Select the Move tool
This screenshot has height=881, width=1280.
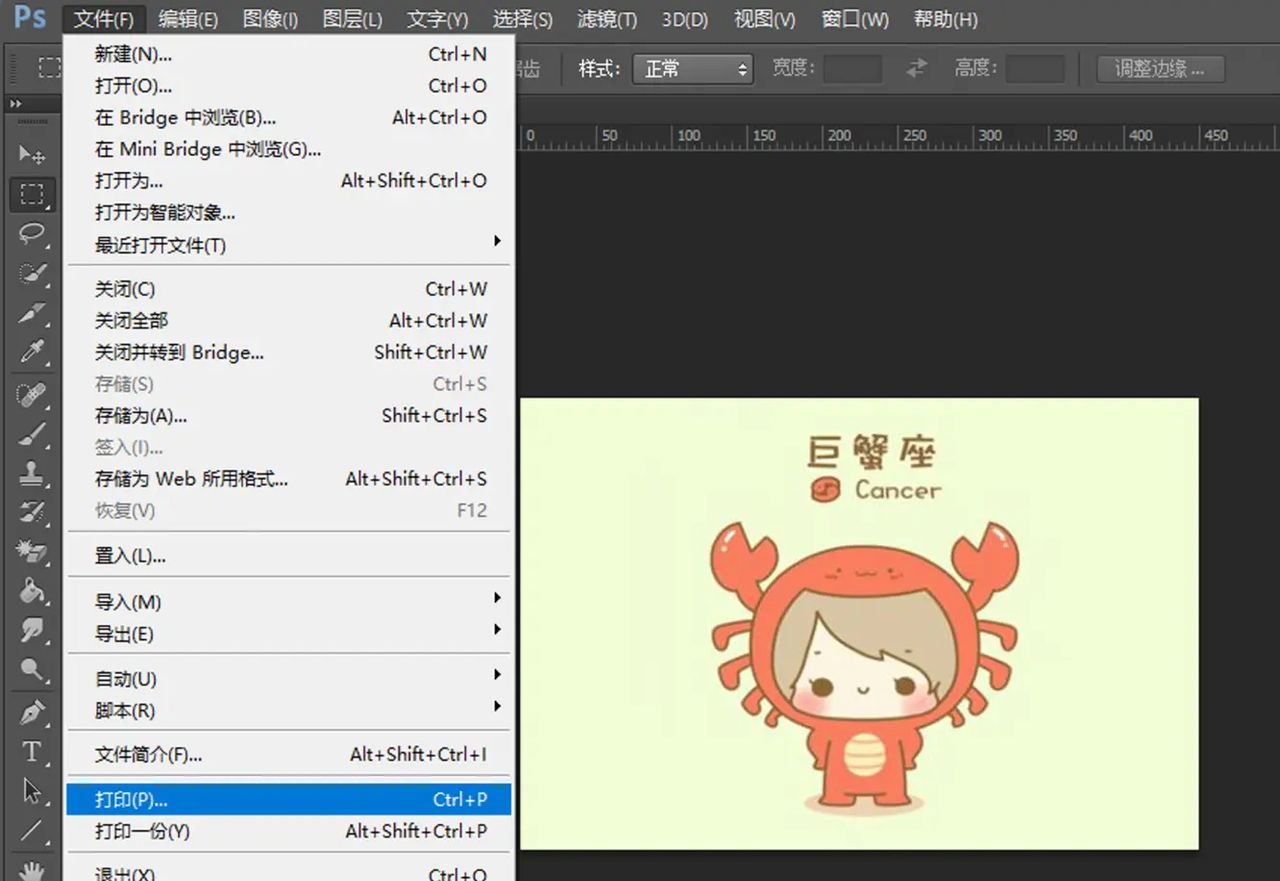[x=32, y=154]
